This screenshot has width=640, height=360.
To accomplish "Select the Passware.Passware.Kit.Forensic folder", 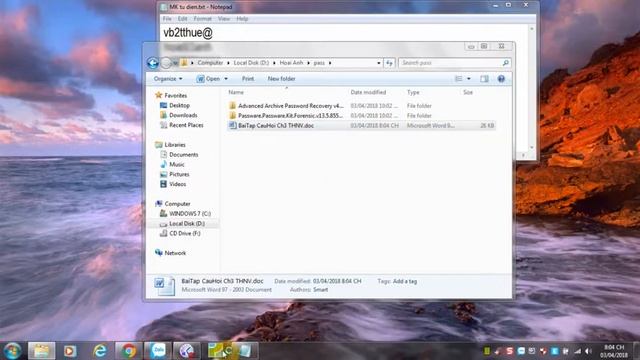I will (x=291, y=116).
